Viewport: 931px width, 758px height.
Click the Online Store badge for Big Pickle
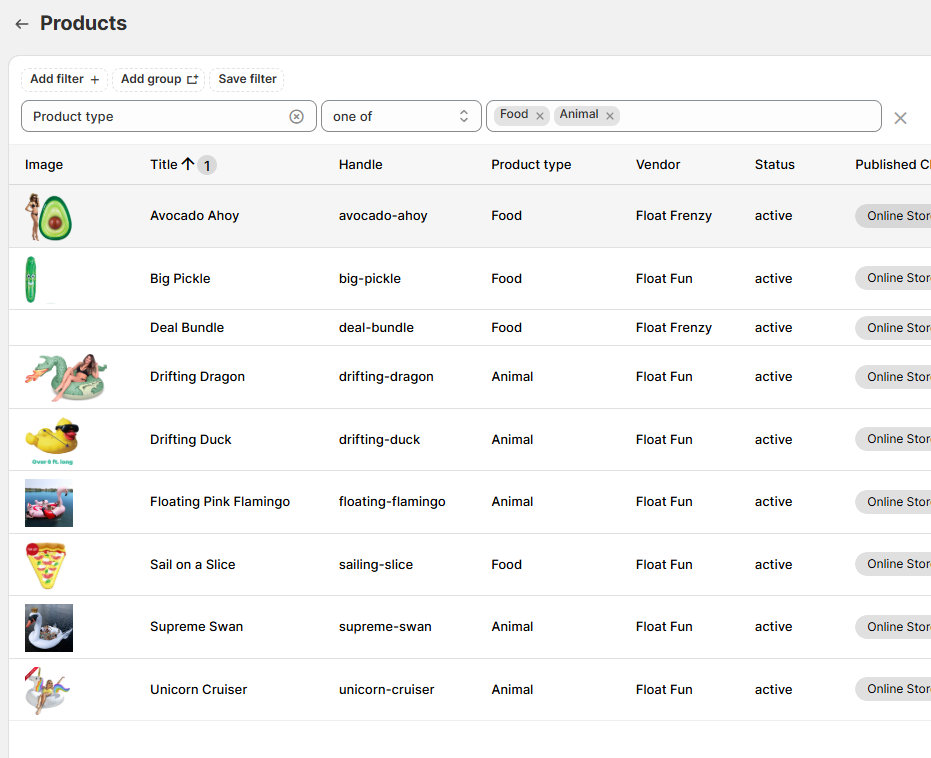coord(895,278)
